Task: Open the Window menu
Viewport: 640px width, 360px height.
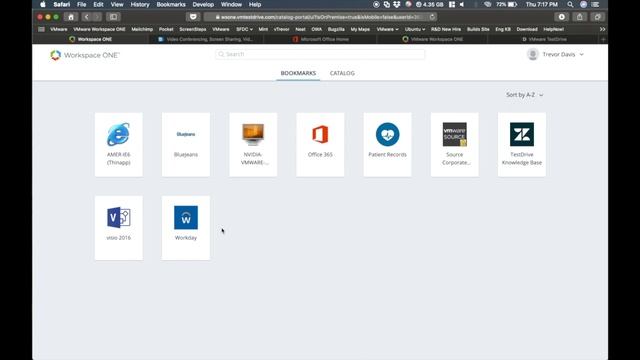Action: pyautogui.click(x=231, y=4)
